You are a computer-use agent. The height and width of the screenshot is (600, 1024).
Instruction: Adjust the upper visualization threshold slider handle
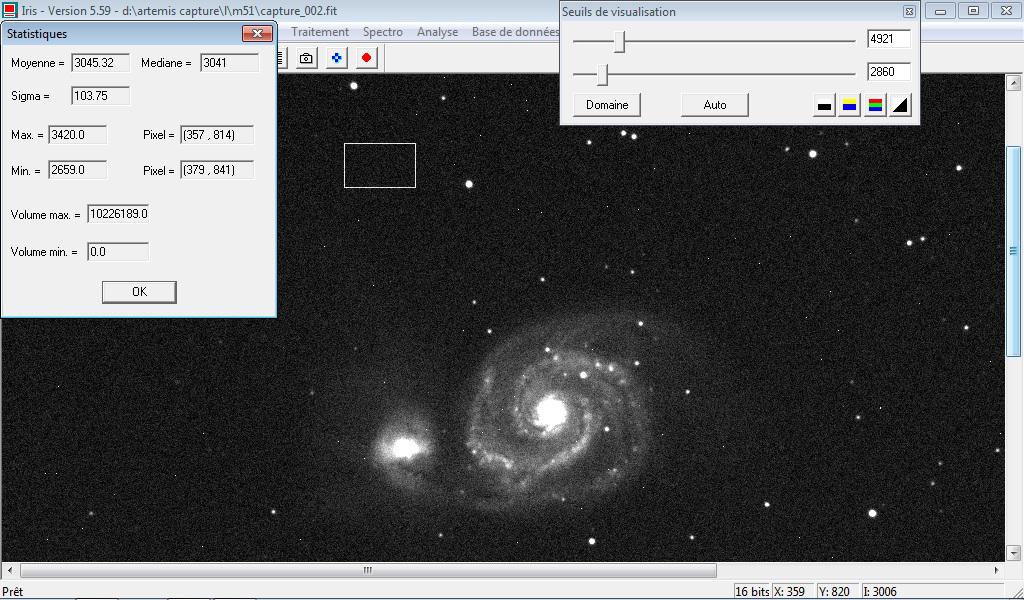click(620, 41)
